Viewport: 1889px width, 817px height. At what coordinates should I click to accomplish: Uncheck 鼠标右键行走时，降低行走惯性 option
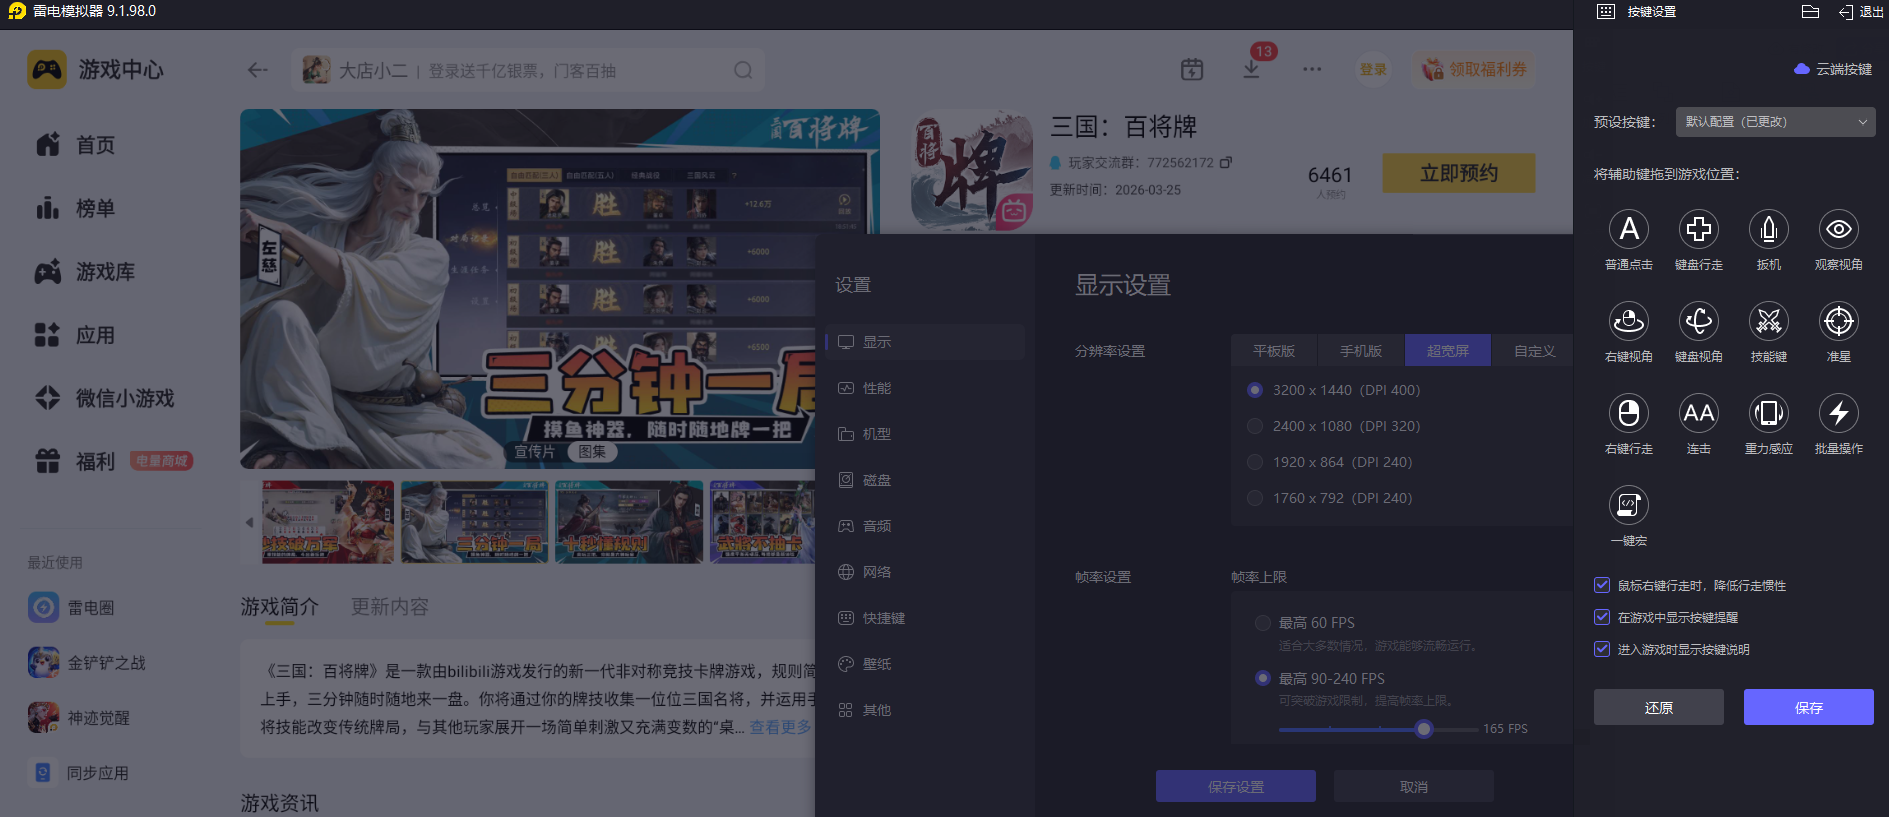coord(1602,585)
